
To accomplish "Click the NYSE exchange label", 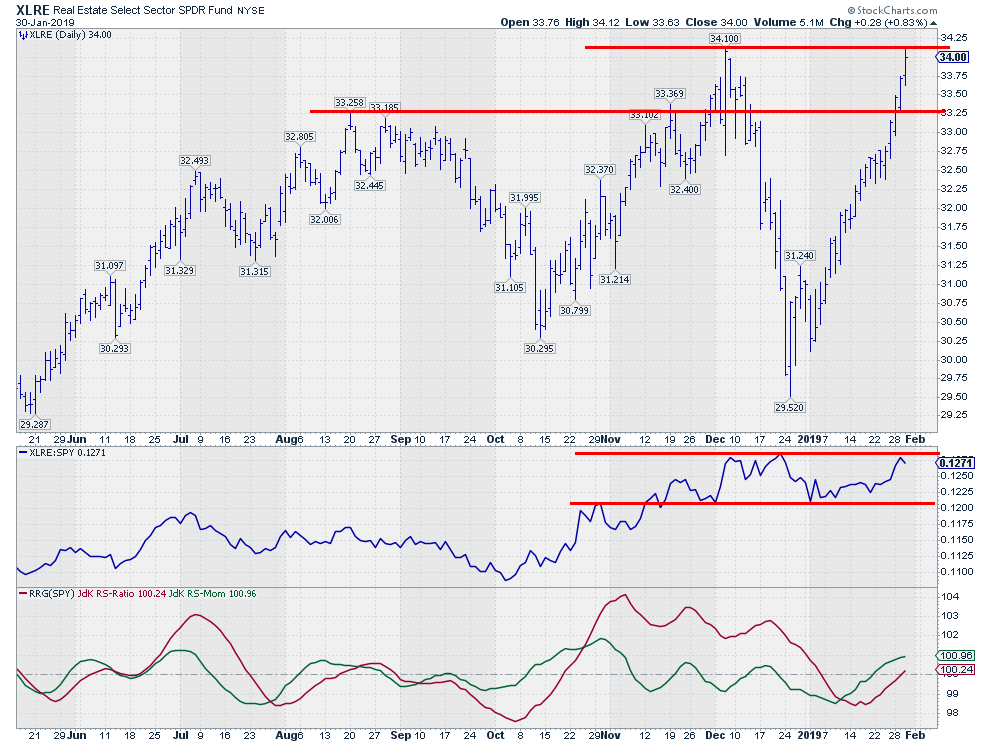I will (251, 11).
